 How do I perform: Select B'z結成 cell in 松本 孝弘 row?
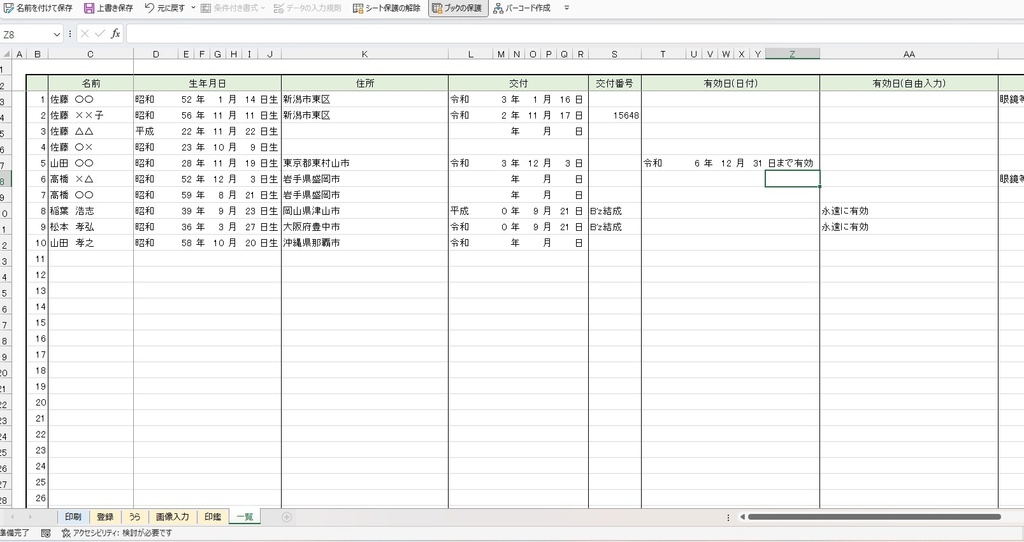pyautogui.click(x=615, y=227)
